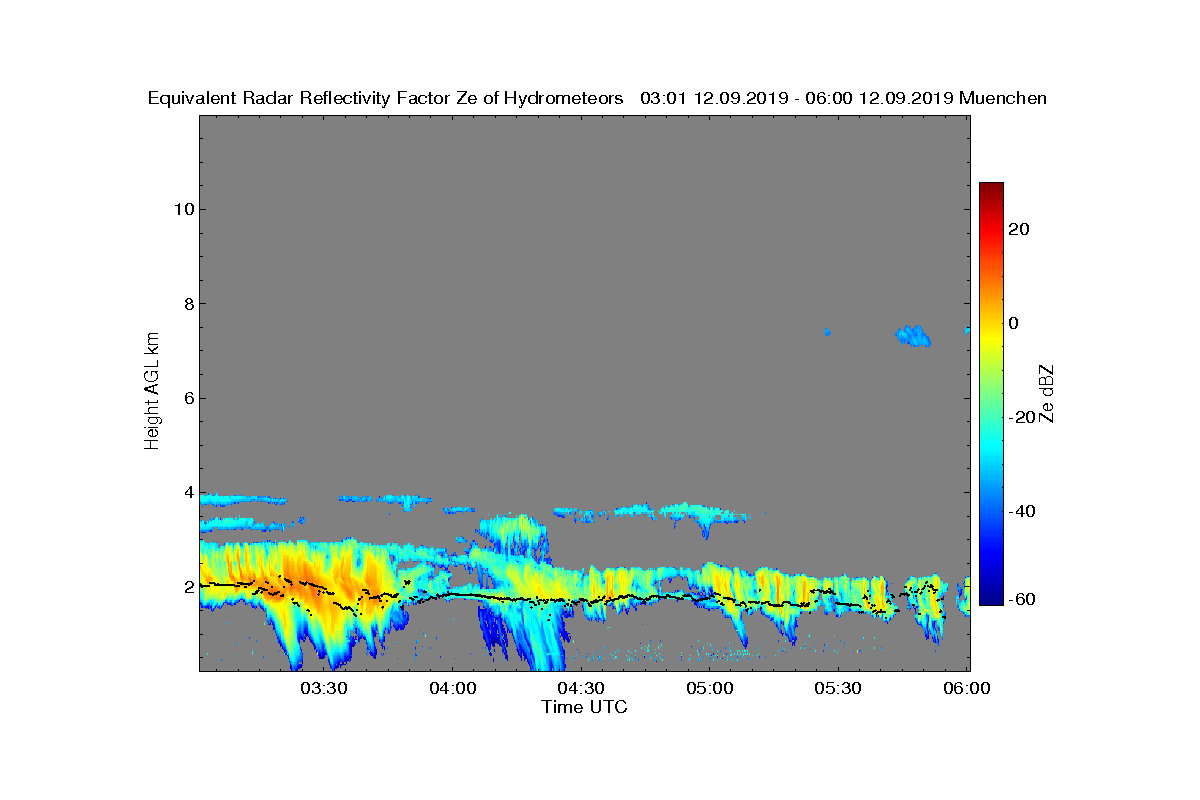Click the 06:00 time tick label

(x=967, y=689)
